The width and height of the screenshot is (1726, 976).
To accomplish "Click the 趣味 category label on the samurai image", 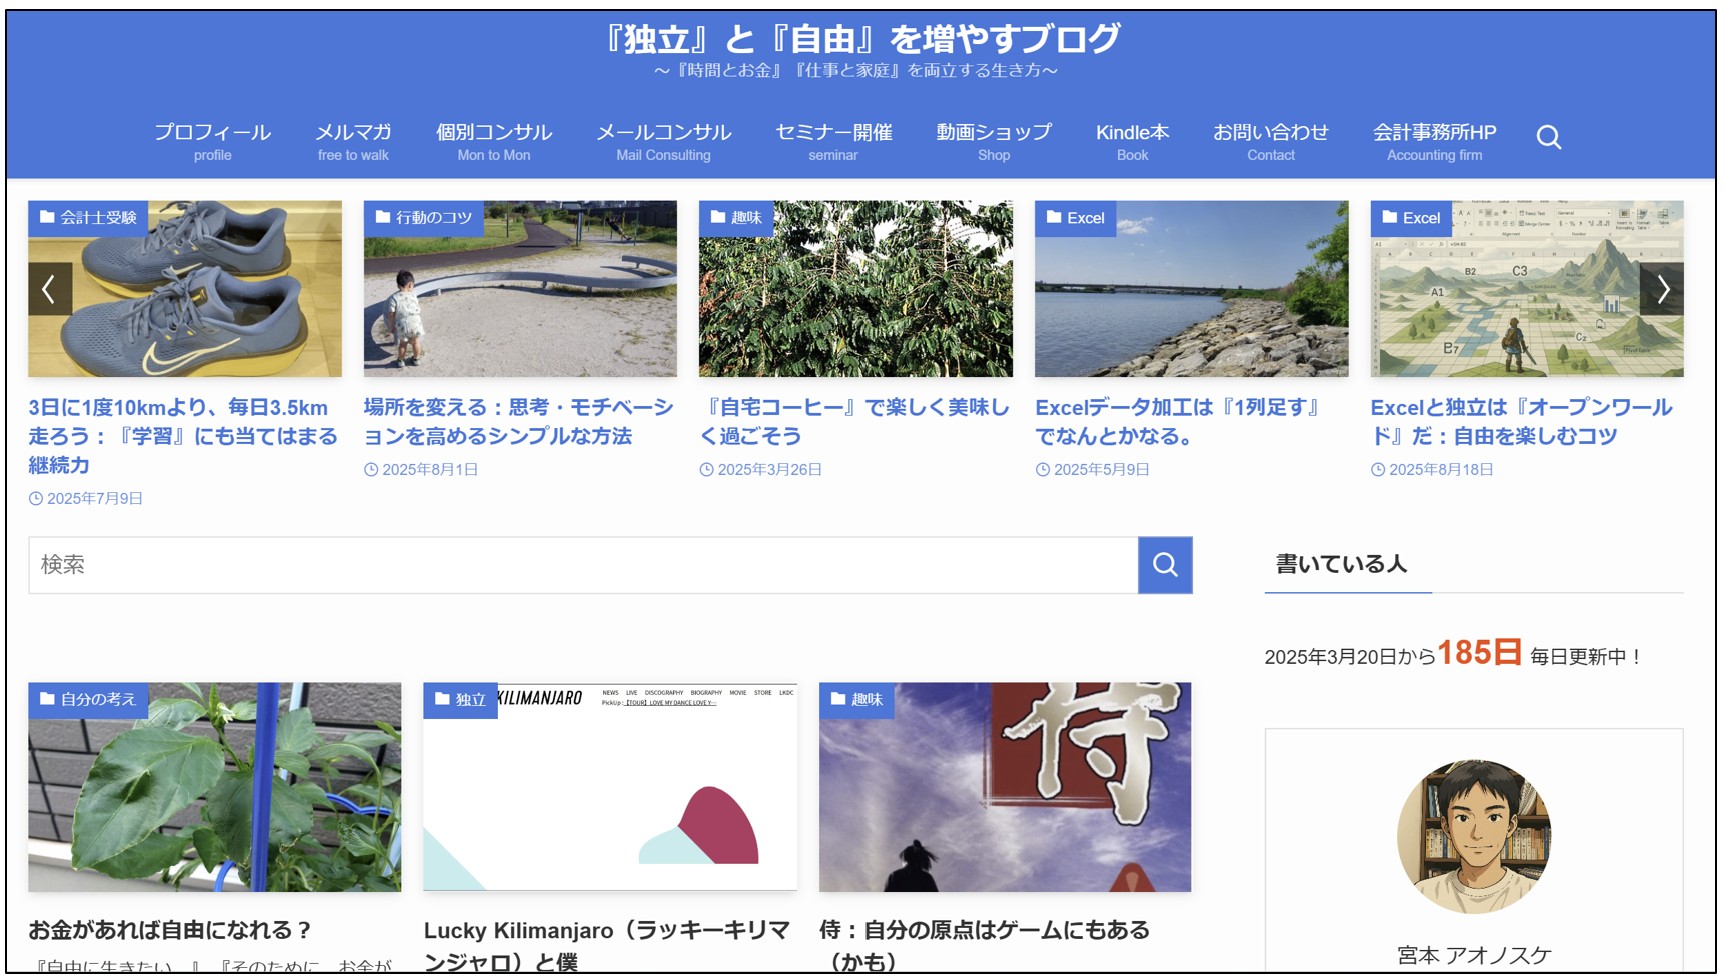I will [856, 700].
